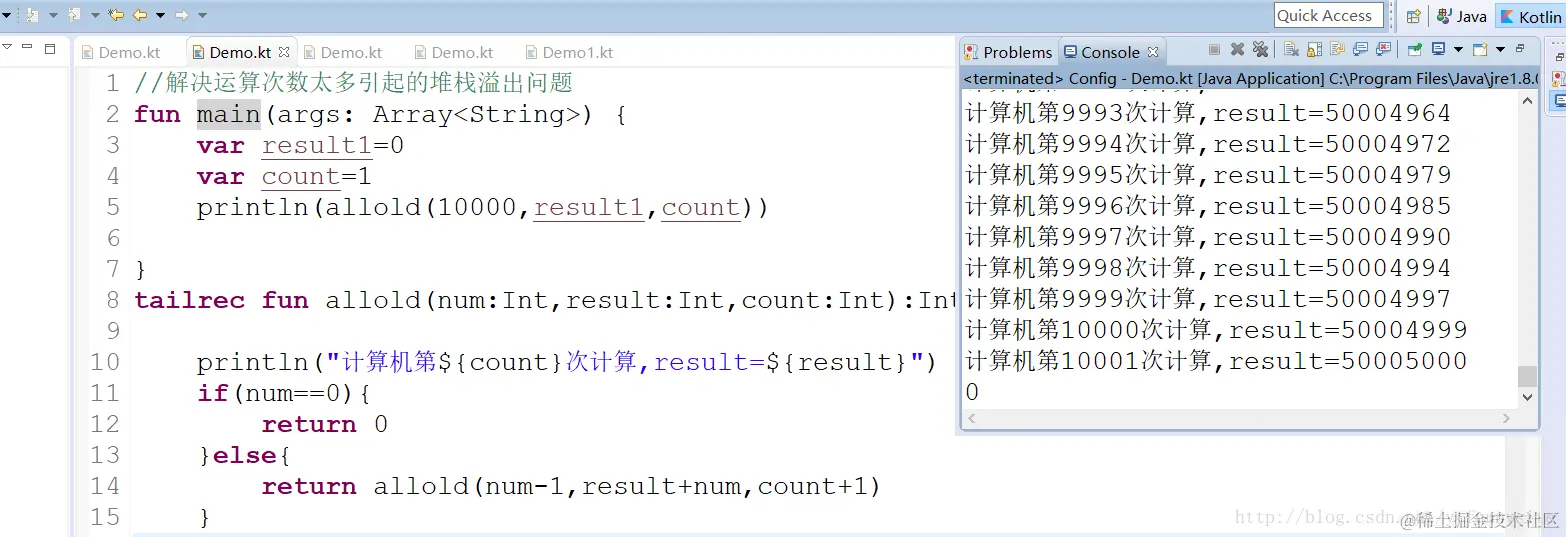Pin the current Console
Screen dimensions: 1566x537
[1414, 49]
